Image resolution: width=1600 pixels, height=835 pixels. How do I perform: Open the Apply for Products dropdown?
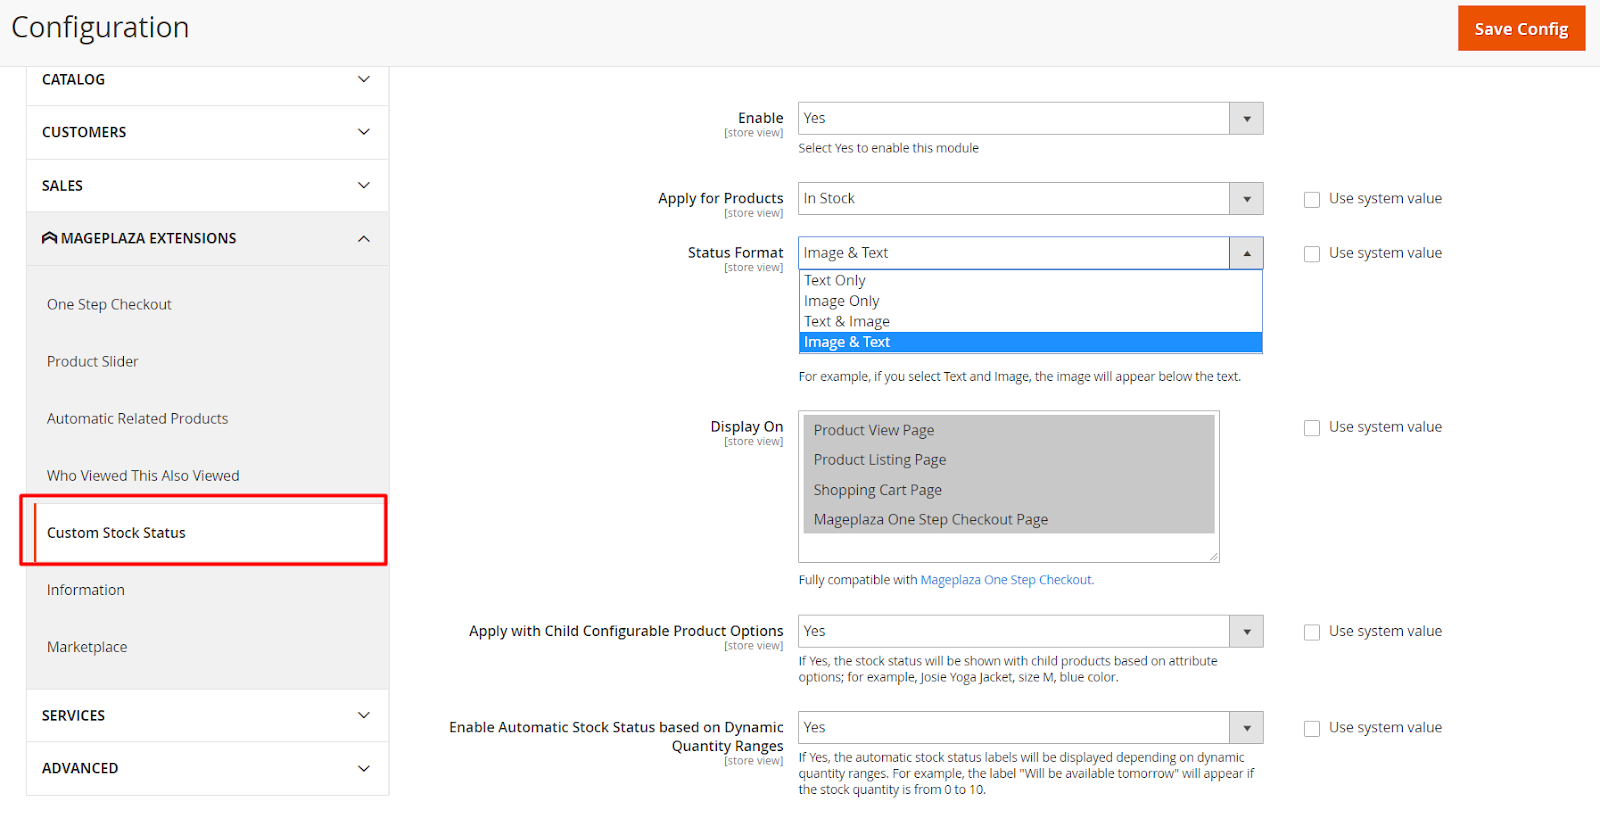1030,198
